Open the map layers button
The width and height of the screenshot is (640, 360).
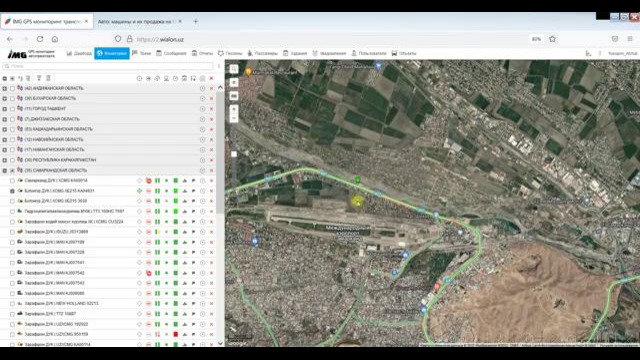pyautogui.click(x=234, y=82)
